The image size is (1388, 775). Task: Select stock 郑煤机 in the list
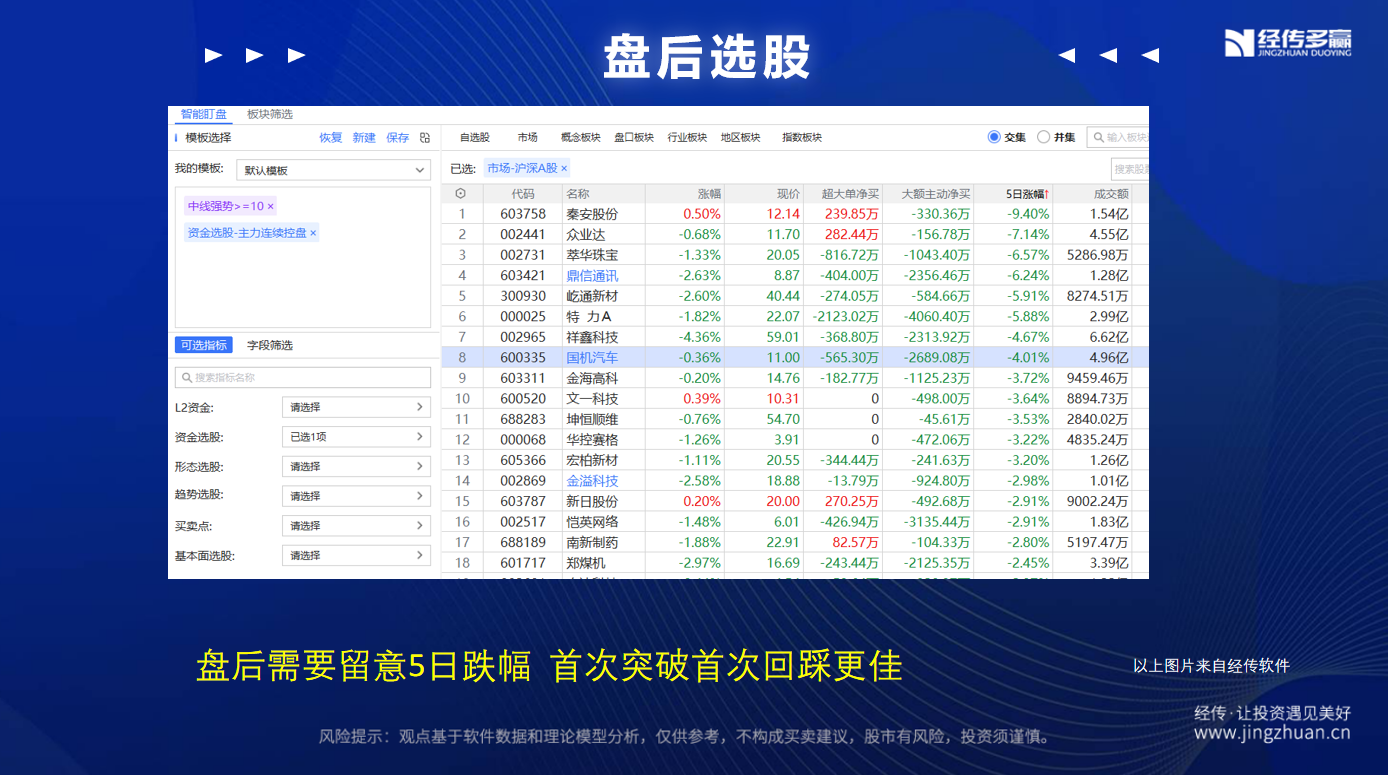coord(585,562)
